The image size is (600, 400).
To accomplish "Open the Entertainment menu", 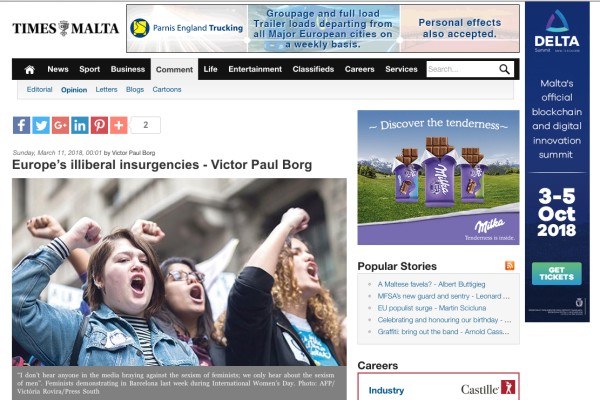I will 255,69.
